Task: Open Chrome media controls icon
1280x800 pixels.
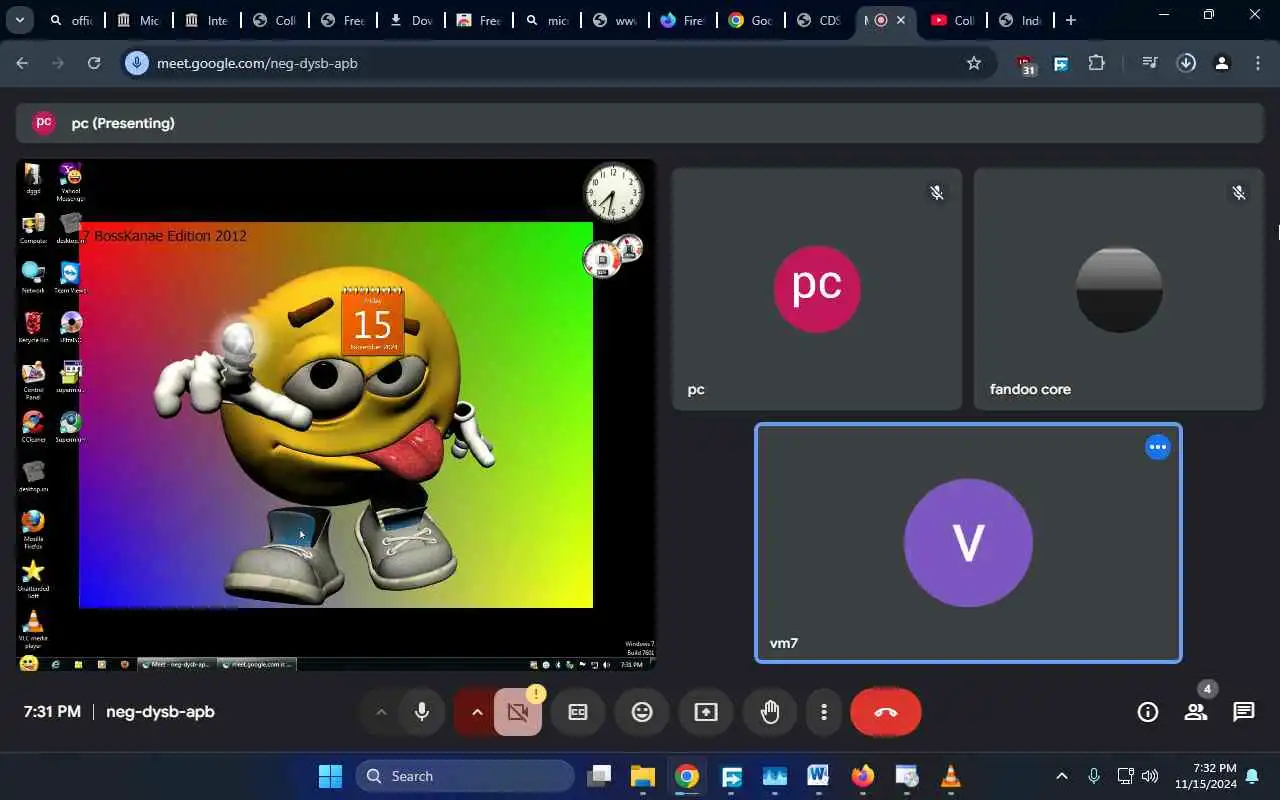Action: 1150,63
